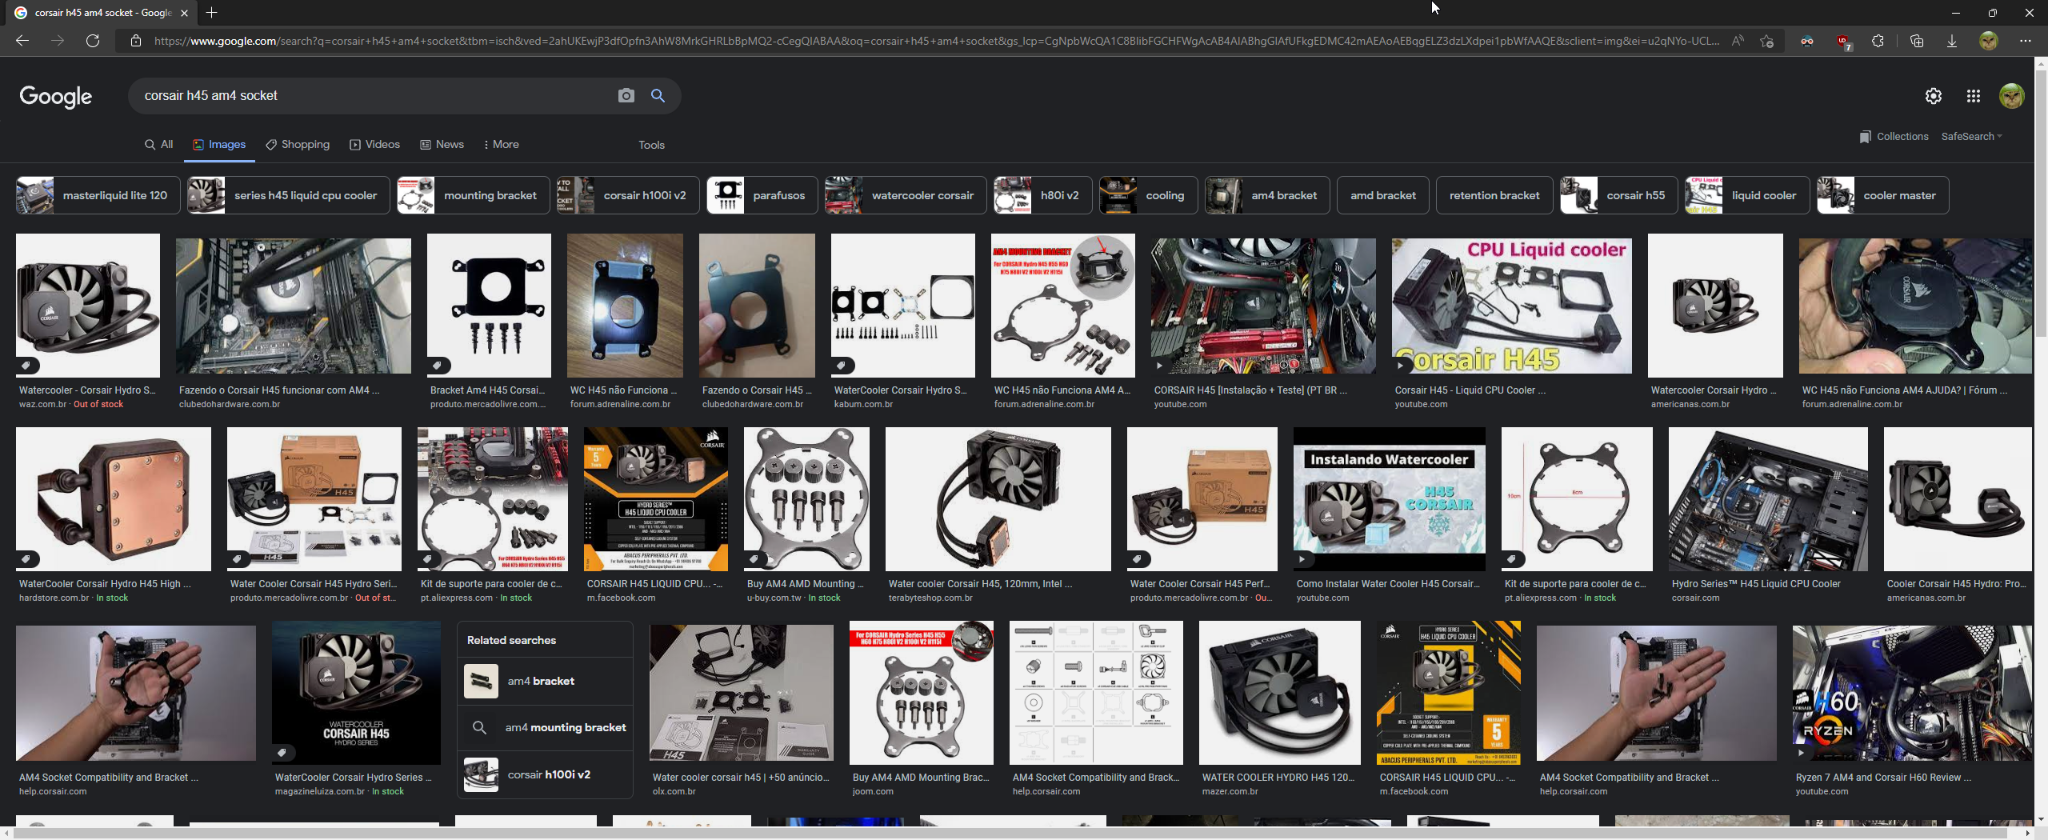Open the Google apps grid icon
The height and width of the screenshot is (840, 2048).
(x=1973, y=96)
